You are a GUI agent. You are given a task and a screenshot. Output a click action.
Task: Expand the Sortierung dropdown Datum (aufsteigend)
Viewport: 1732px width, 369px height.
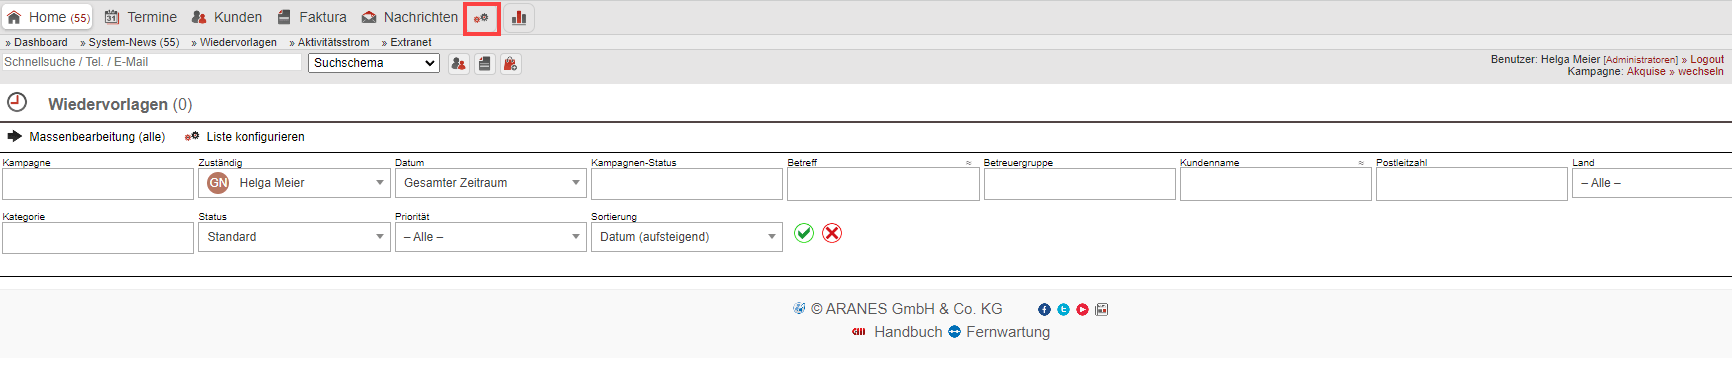pyautogui.click(x=686, y=237)
